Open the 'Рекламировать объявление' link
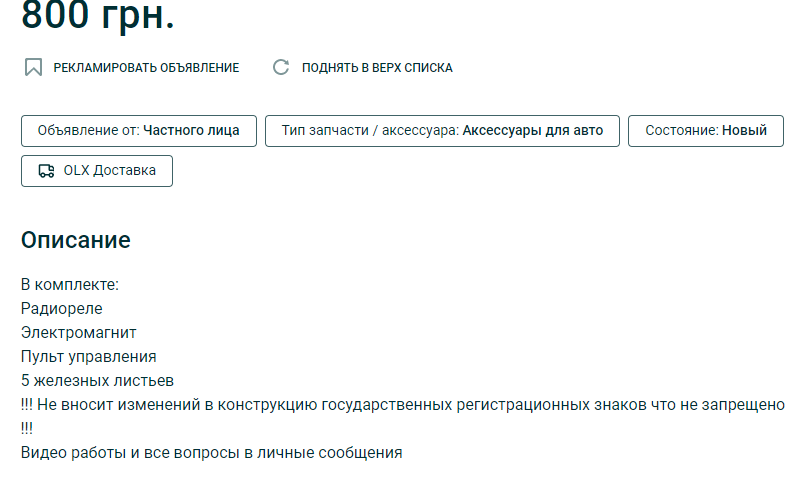This screenshot has width=796, height=490. 146,68
